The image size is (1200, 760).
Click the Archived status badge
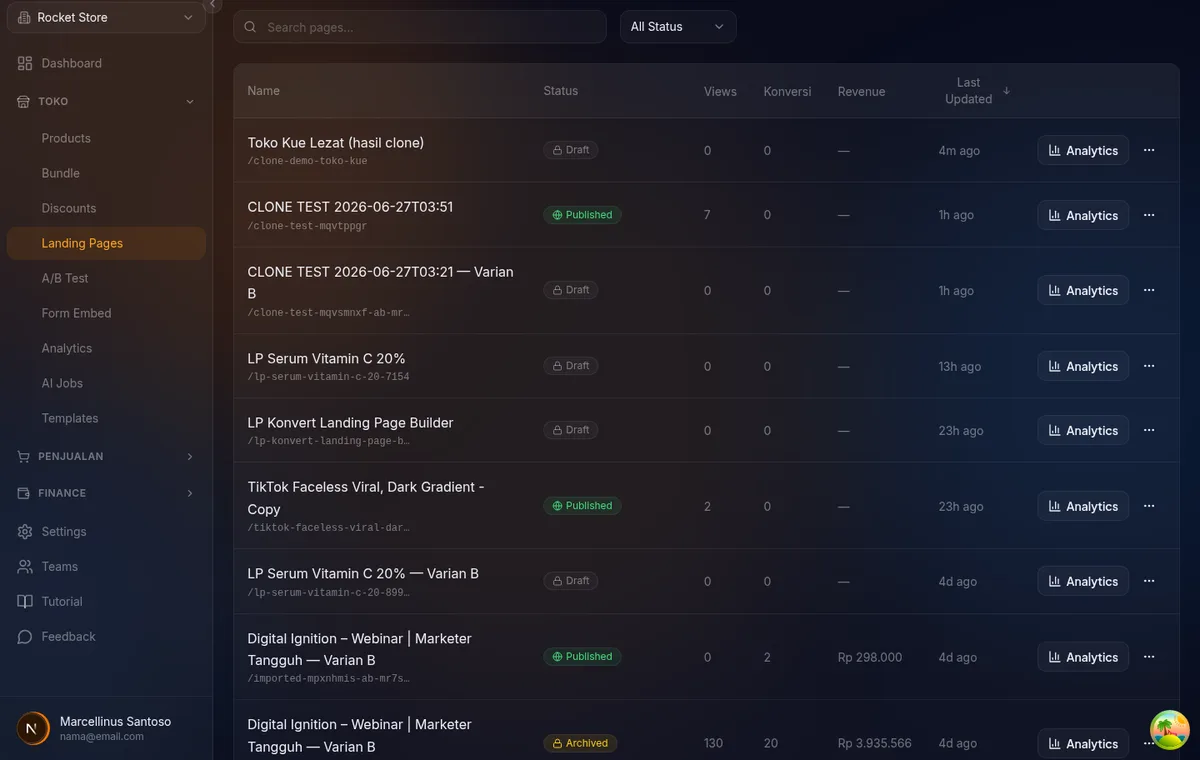pos(580,743)
